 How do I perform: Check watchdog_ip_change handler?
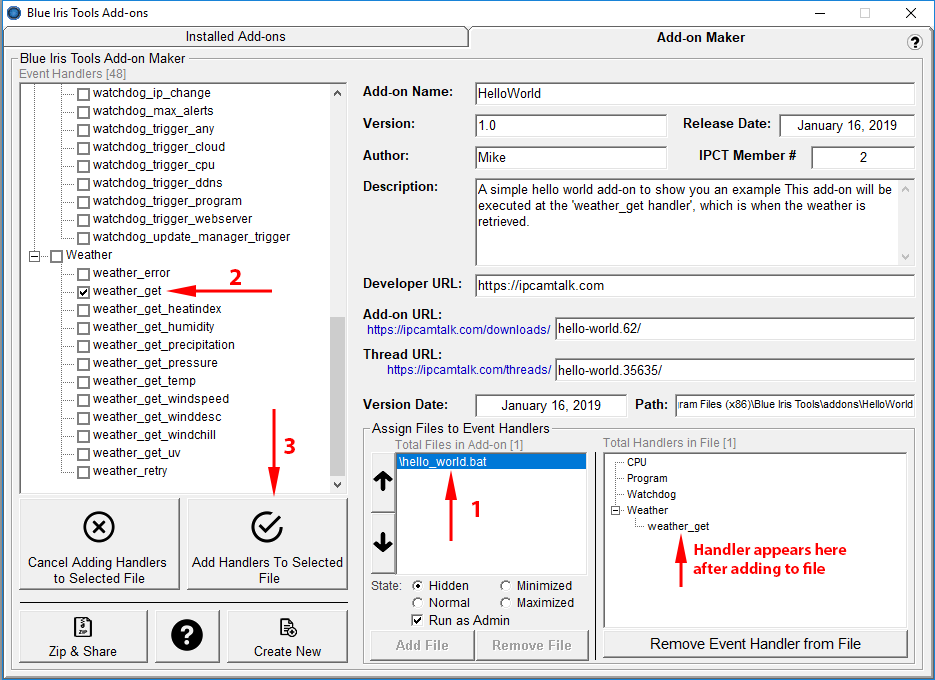83,94
